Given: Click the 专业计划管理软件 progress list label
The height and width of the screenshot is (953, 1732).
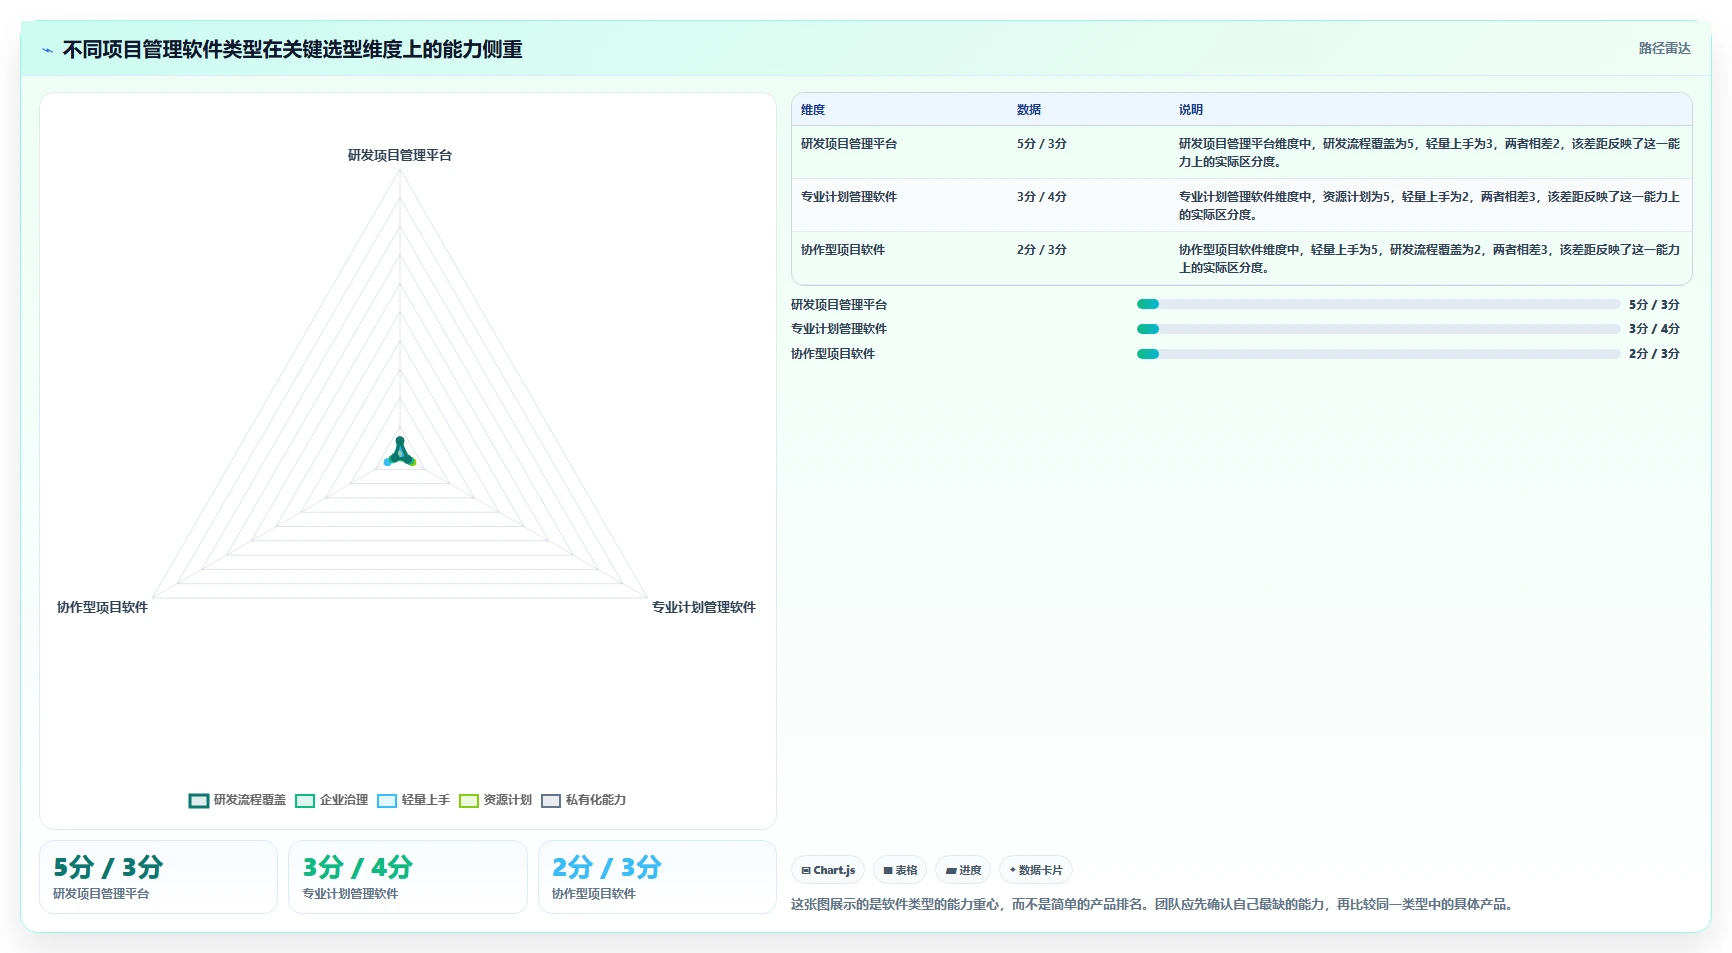Looking at the screenshot, I should [x=839, y=329].
